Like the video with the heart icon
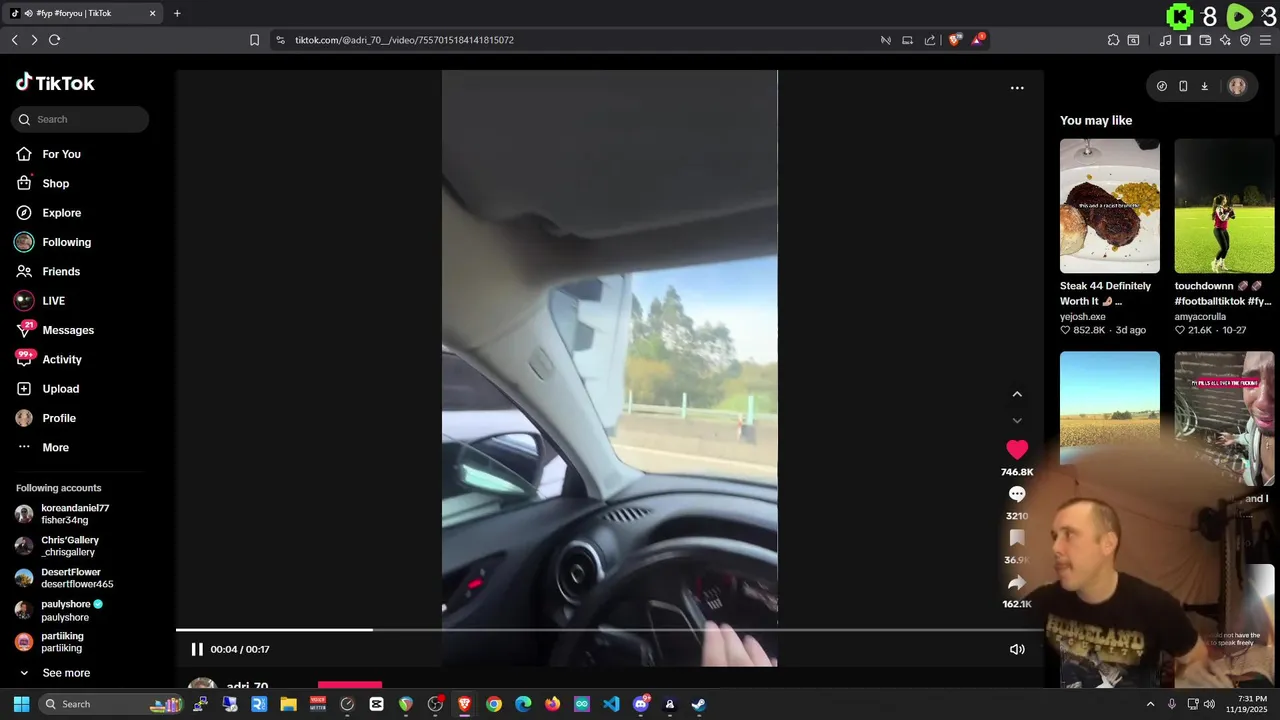The height and width of the screenshot is (720, 1280). [x=1017, y=450]
